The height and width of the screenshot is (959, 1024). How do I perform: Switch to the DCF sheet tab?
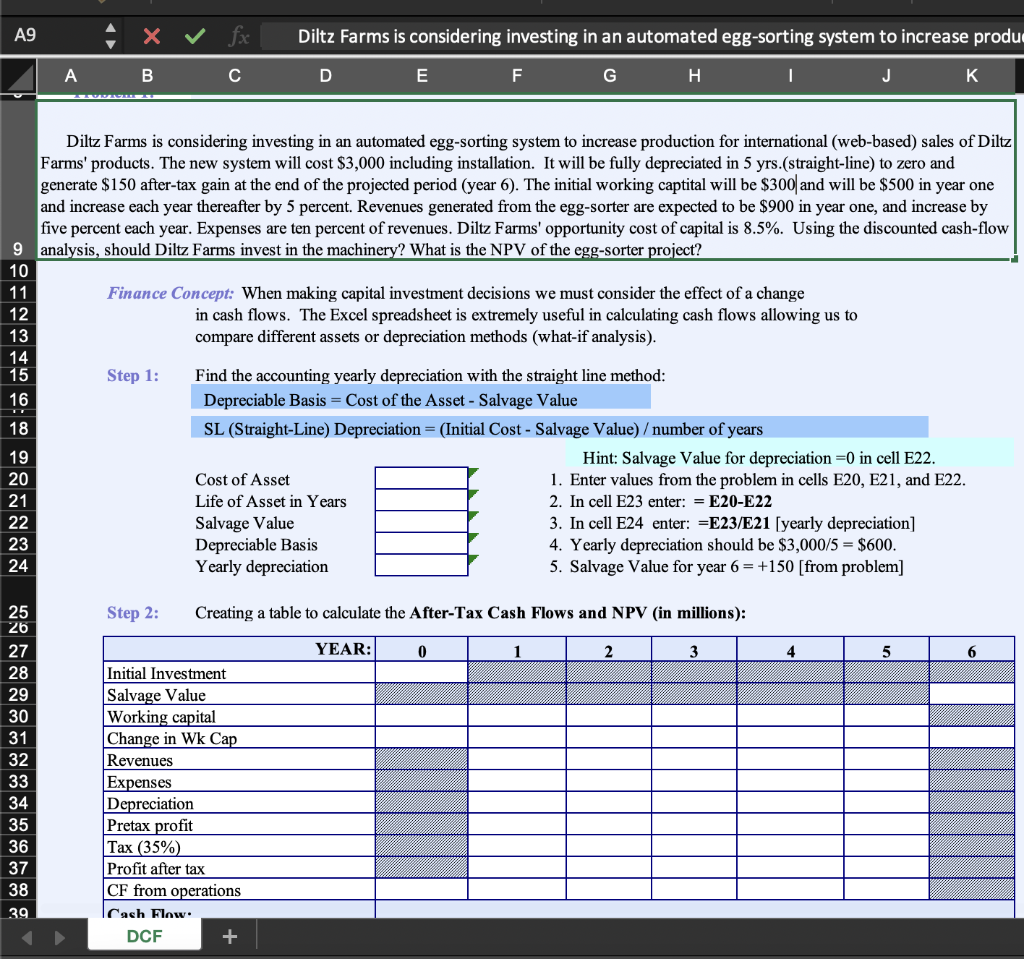(144, 936)
